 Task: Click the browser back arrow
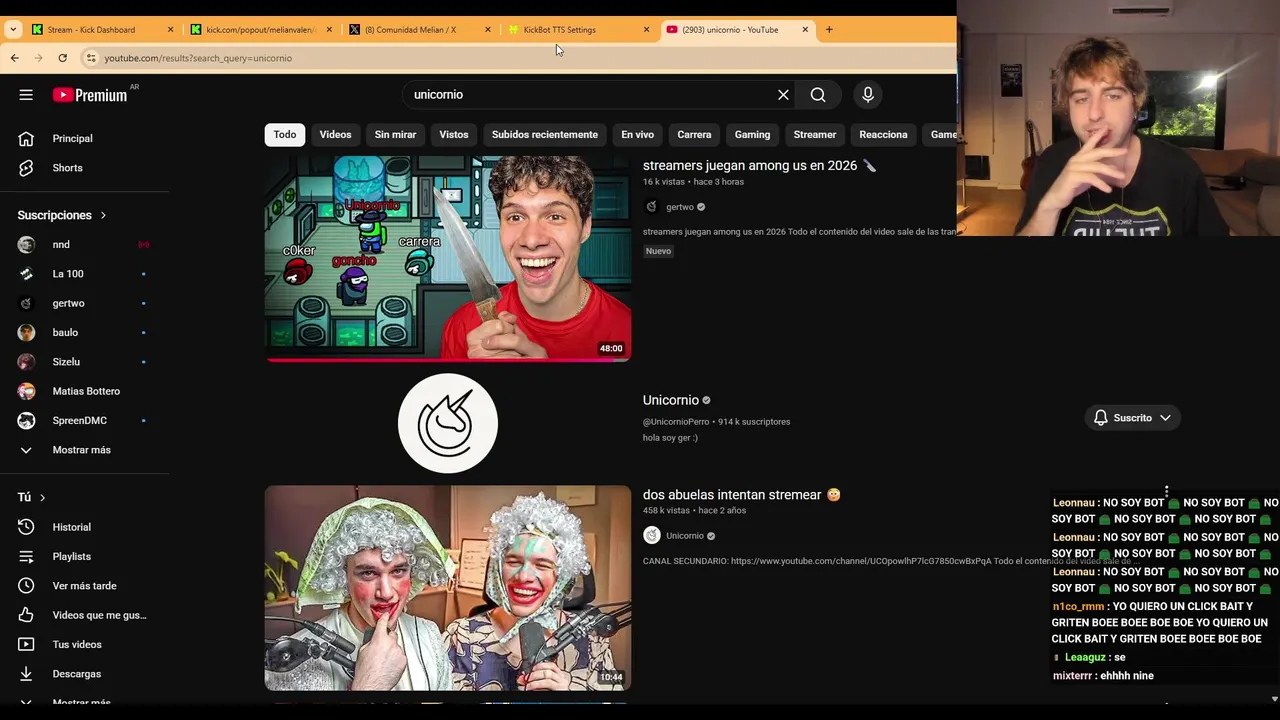(x=14, y=58)
